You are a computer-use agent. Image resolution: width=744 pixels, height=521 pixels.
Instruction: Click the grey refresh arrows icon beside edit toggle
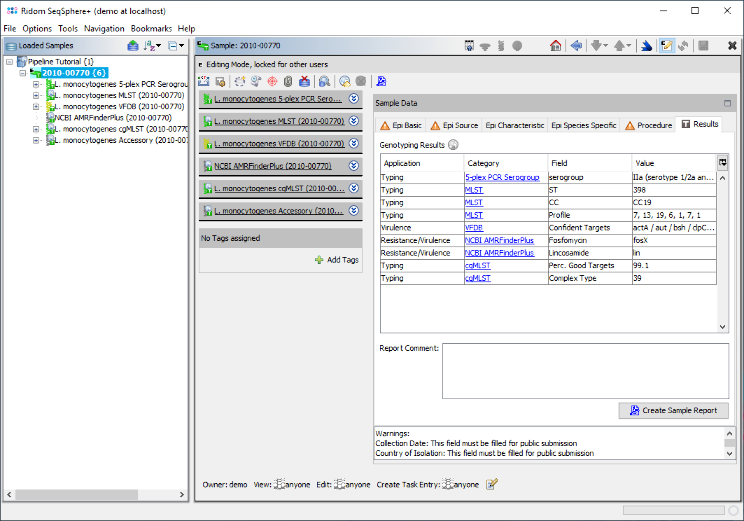(x=683, y=46)
